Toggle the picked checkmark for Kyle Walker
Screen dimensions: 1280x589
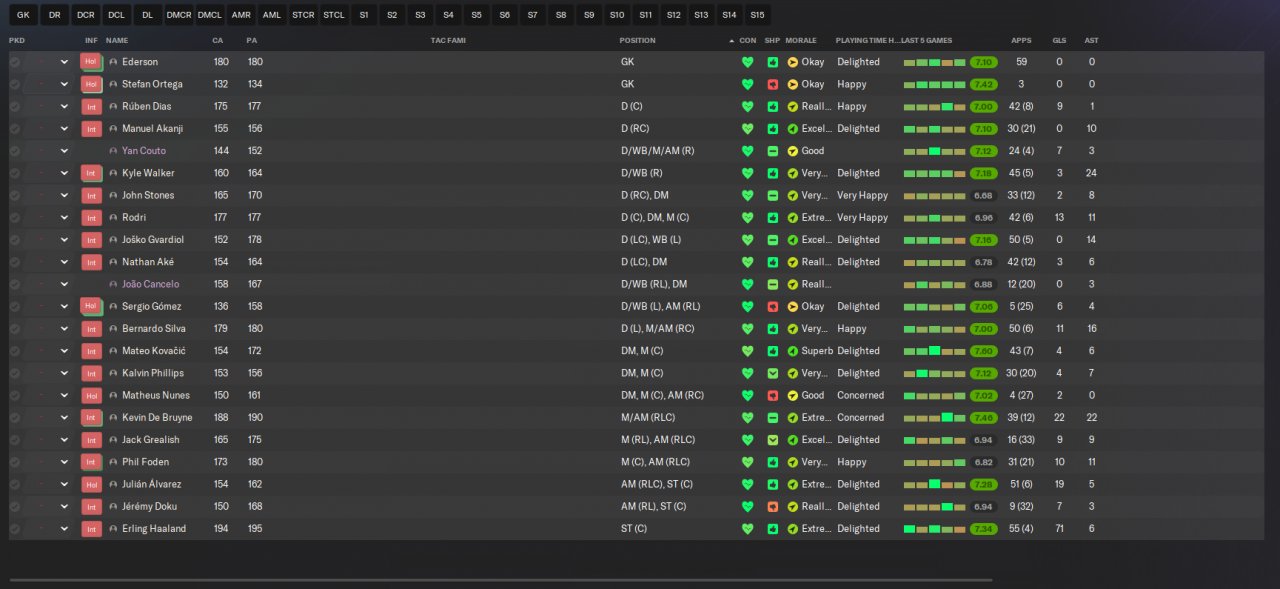pos(15,173)
